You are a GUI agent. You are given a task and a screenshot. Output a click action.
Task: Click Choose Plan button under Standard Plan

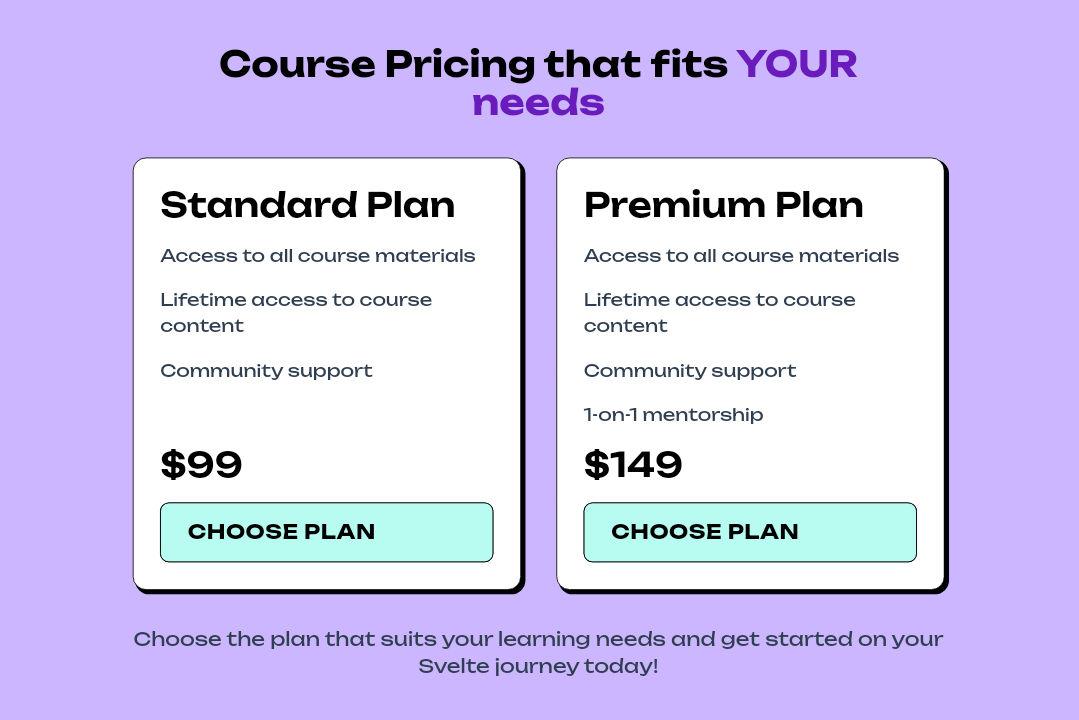point(326,532)
